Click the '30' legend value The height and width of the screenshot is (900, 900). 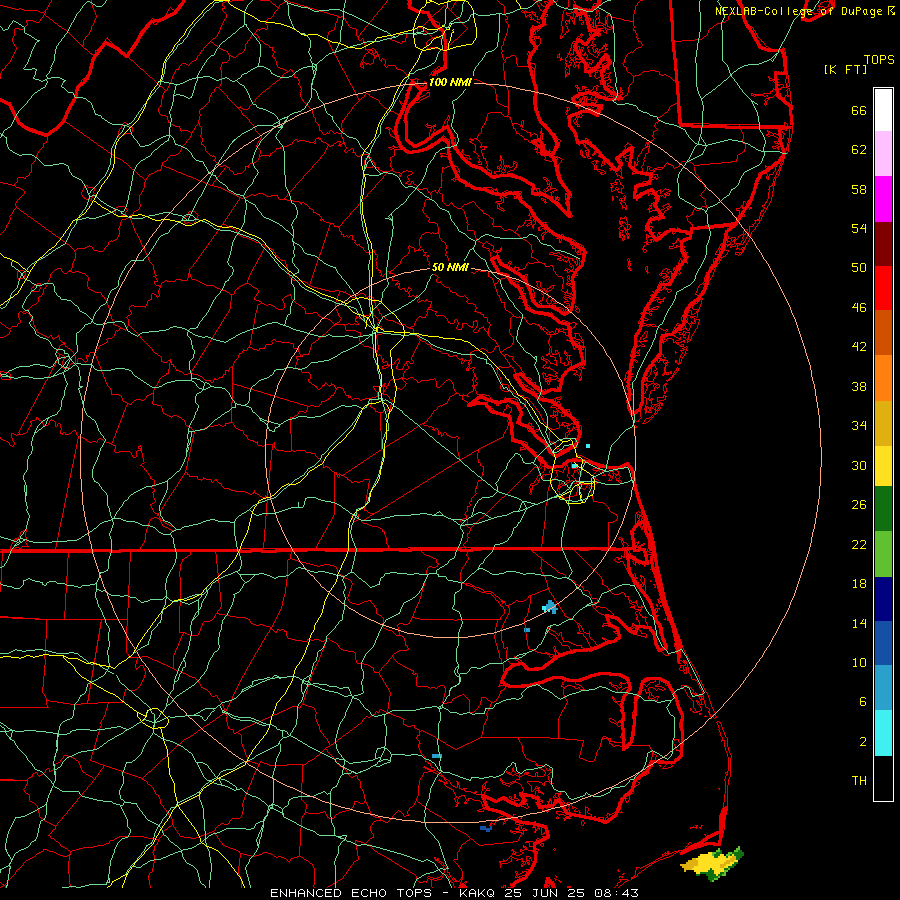[x=859, y=465]
